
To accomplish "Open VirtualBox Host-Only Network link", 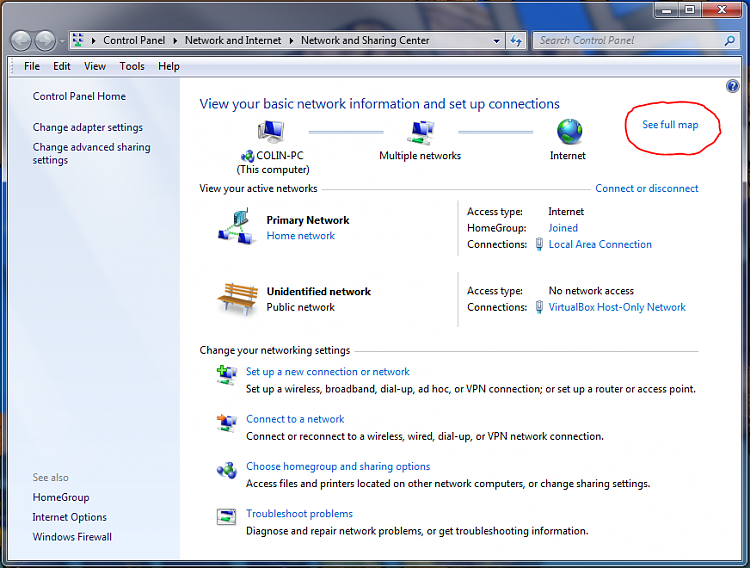I will (617, 307).
